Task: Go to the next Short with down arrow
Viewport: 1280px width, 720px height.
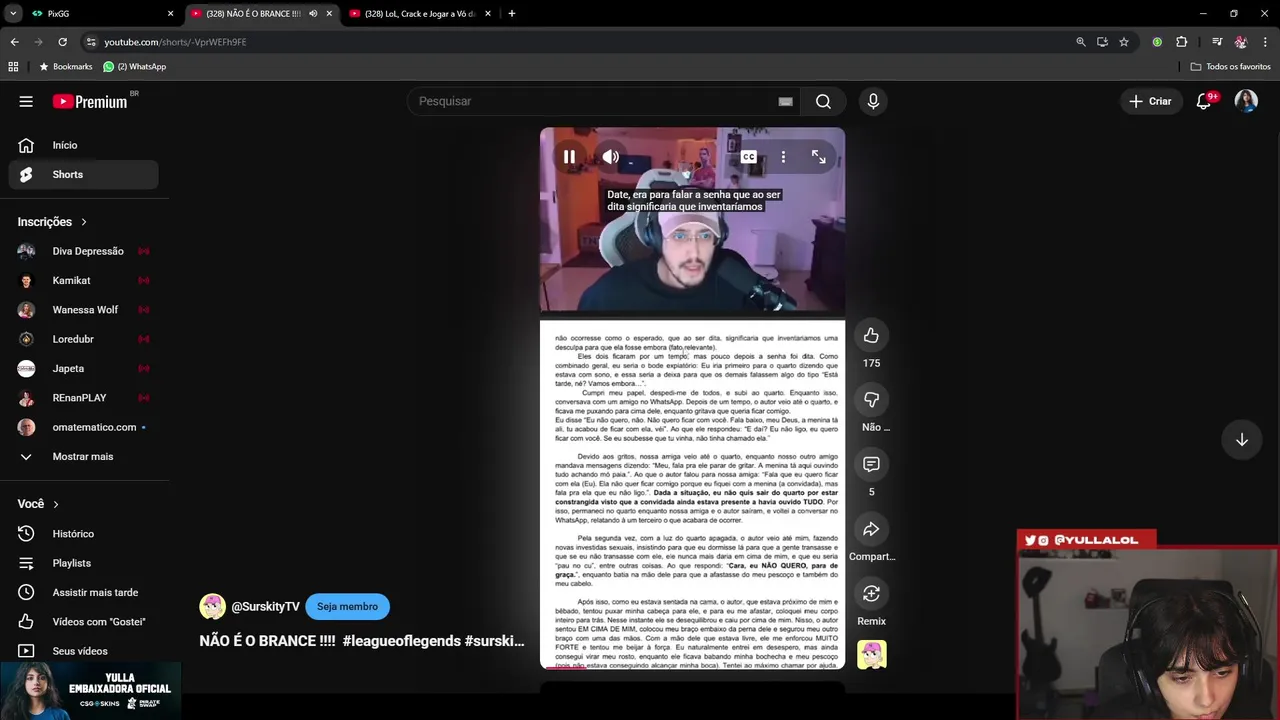Action: [x=1241, y=440]
